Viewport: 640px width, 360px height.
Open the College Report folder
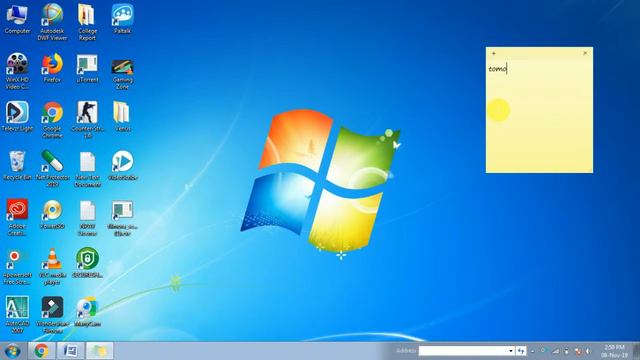[87, 22]
